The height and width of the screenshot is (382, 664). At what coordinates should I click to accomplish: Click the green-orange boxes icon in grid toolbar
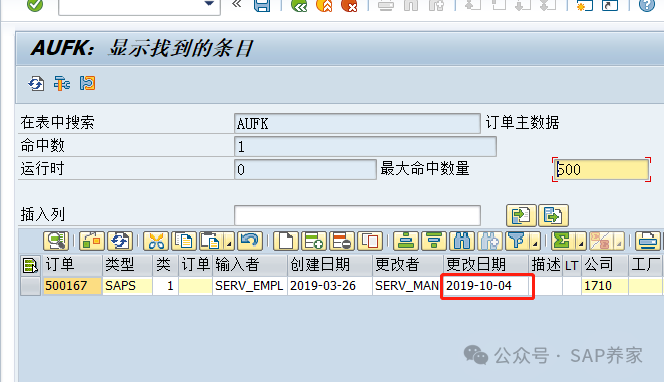click(x=91, y=241)
